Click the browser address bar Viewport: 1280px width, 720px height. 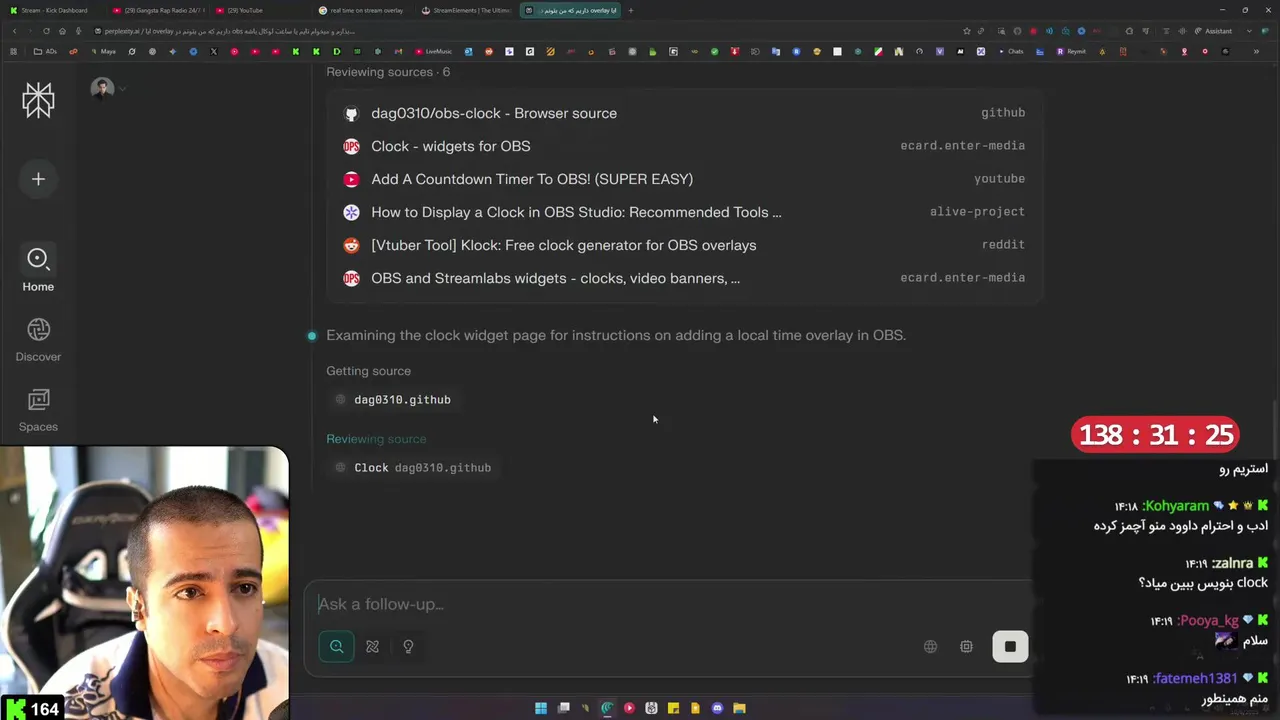520,31
